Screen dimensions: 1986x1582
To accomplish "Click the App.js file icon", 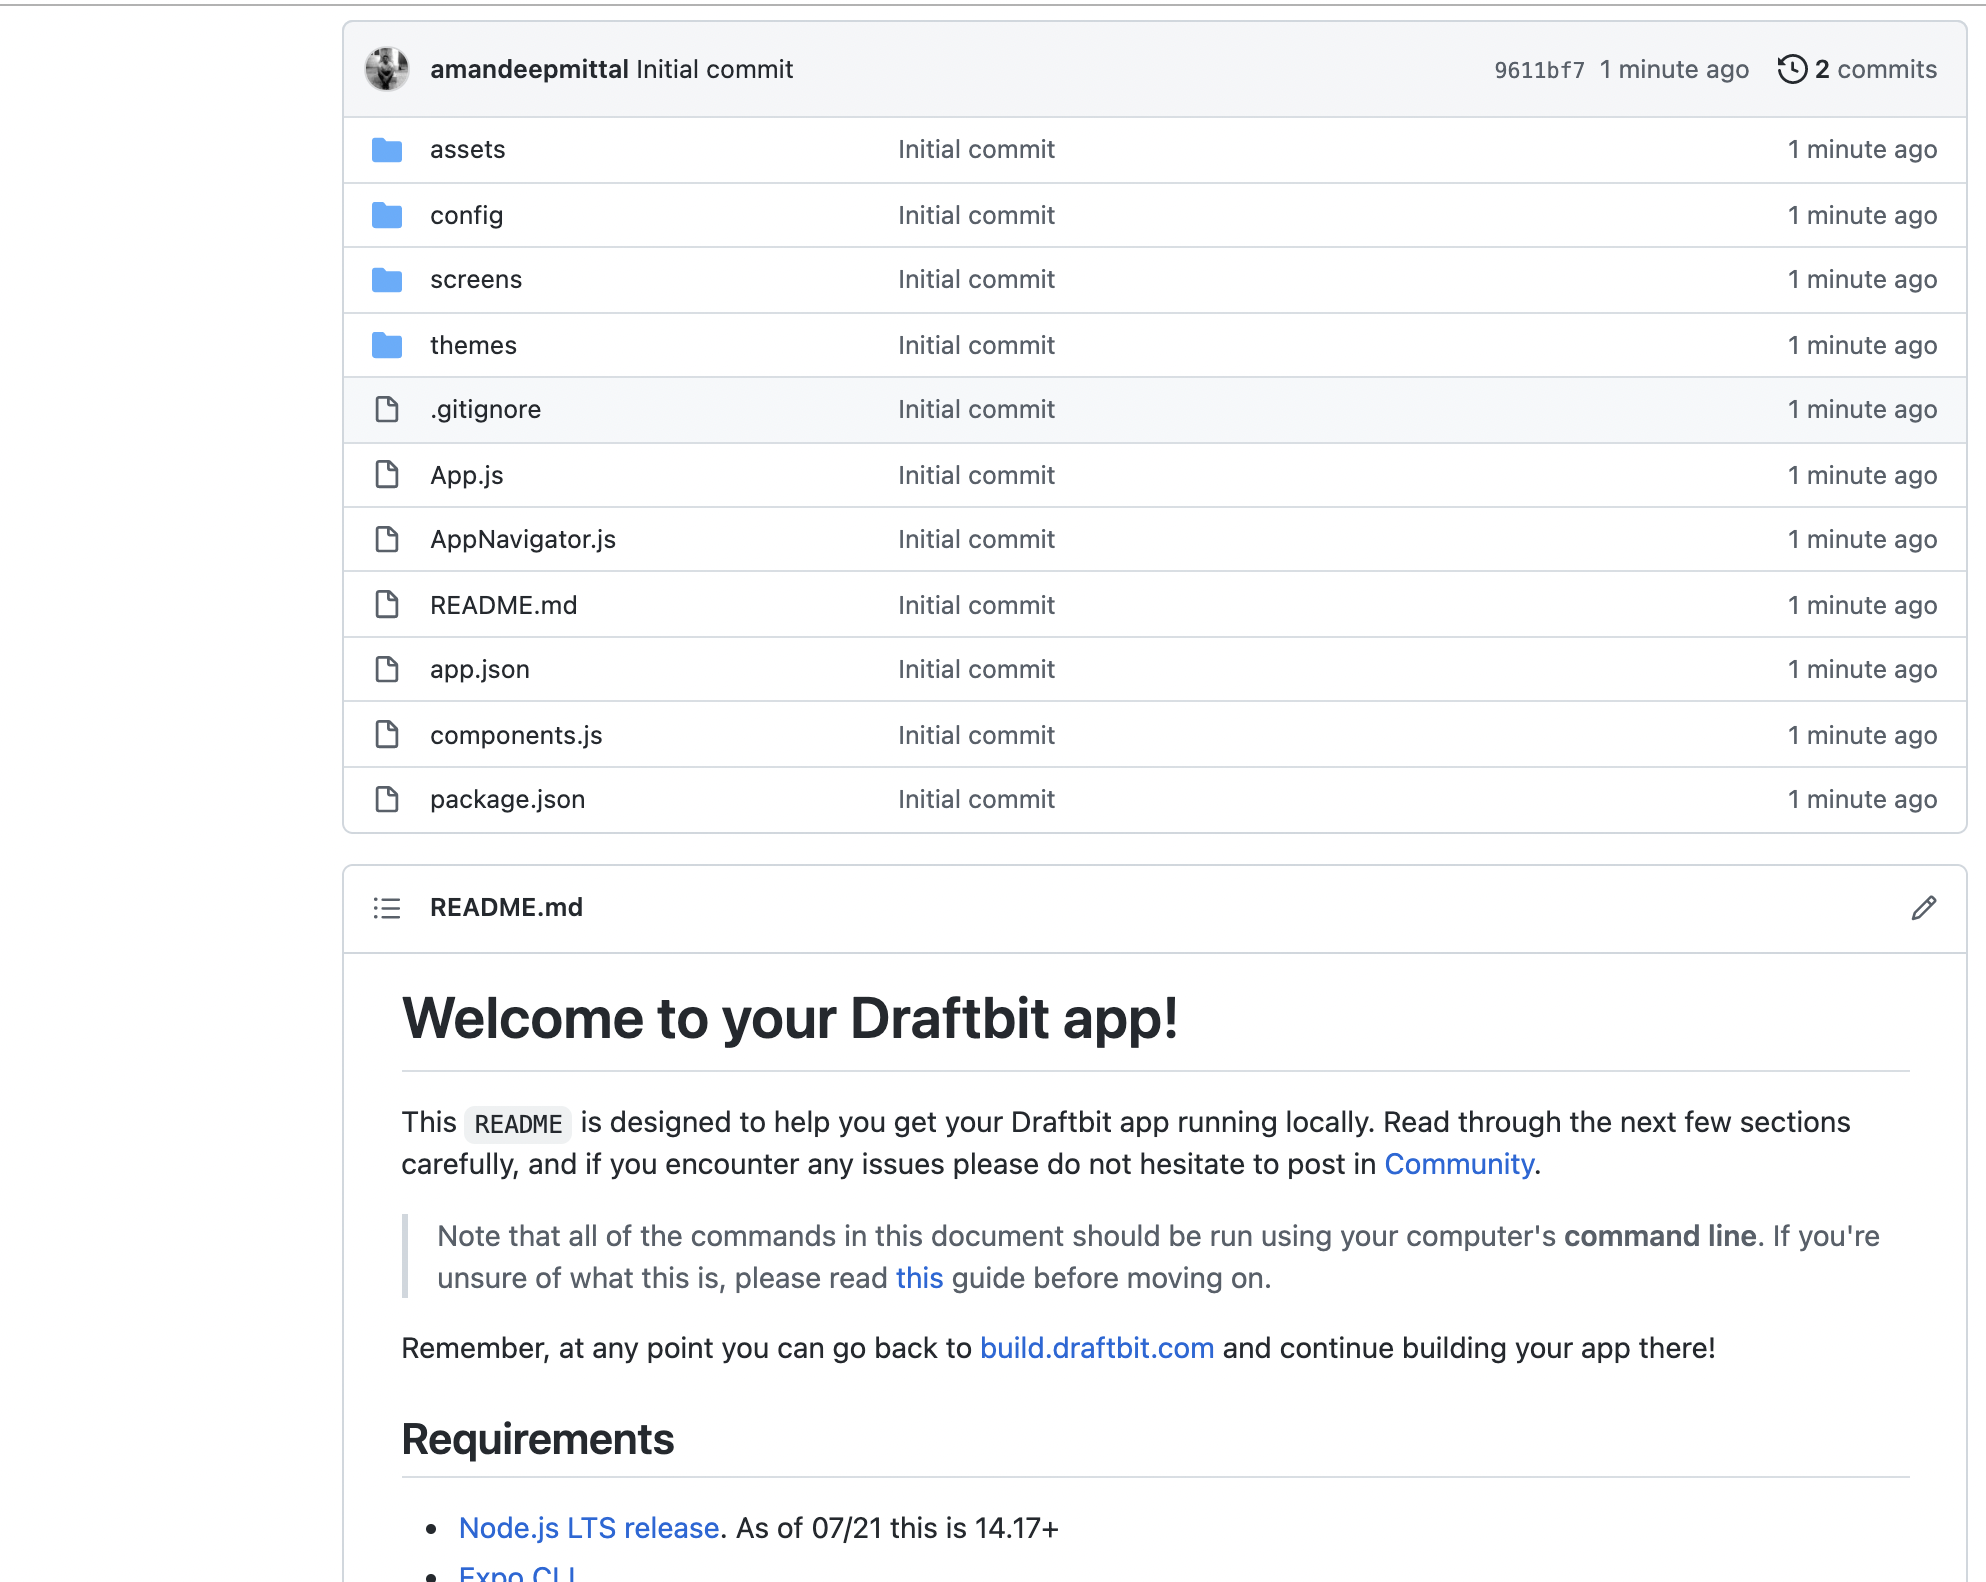I will [387, 475].
